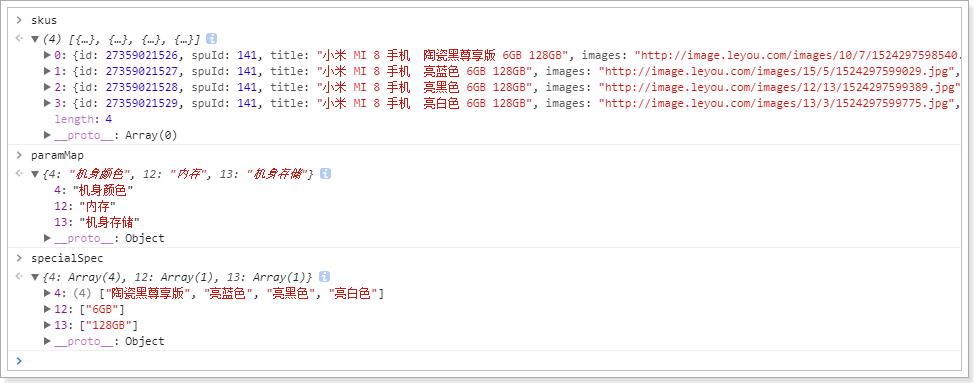Click info icon next to paramMap object summary
Image resolution: width=974 pixels, height=383 pixels.
[x=325, y=174]
